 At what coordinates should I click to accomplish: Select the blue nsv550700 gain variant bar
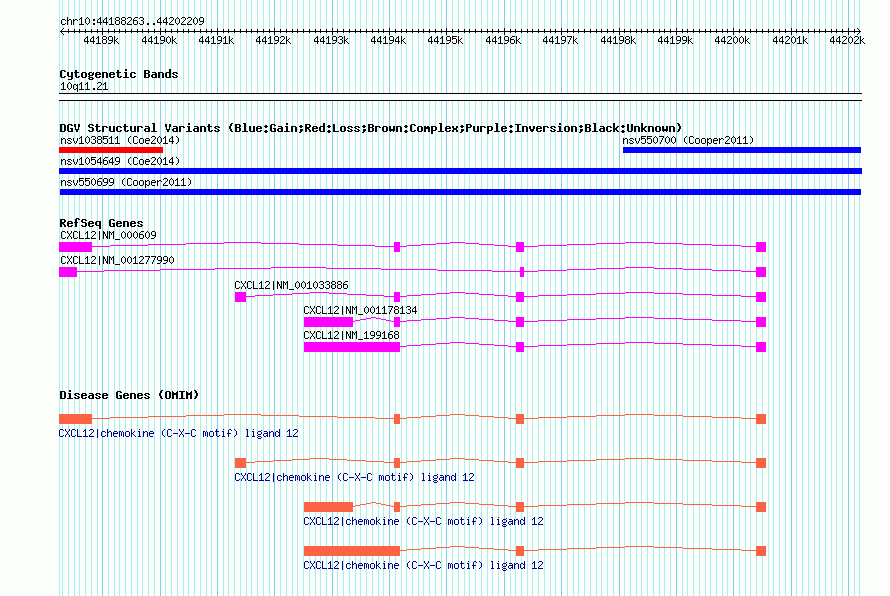coord(742,150)
